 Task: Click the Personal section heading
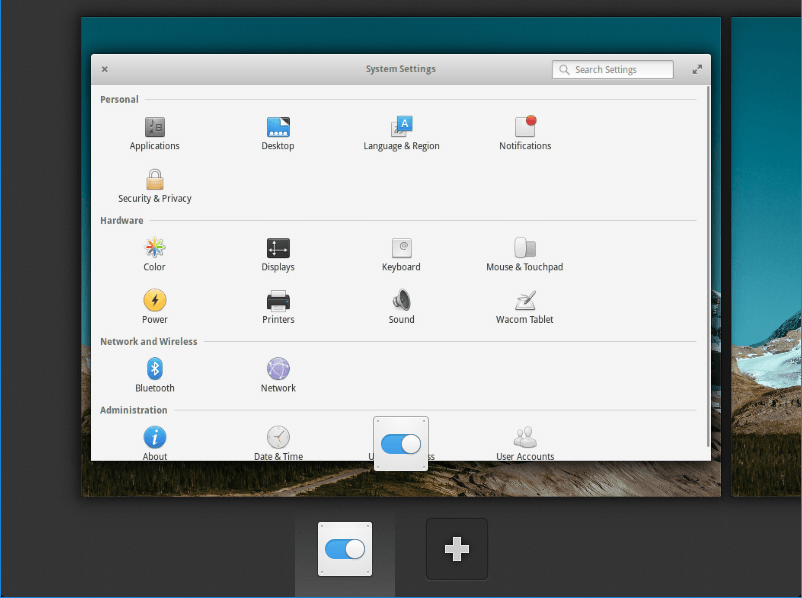coord(119,99)
